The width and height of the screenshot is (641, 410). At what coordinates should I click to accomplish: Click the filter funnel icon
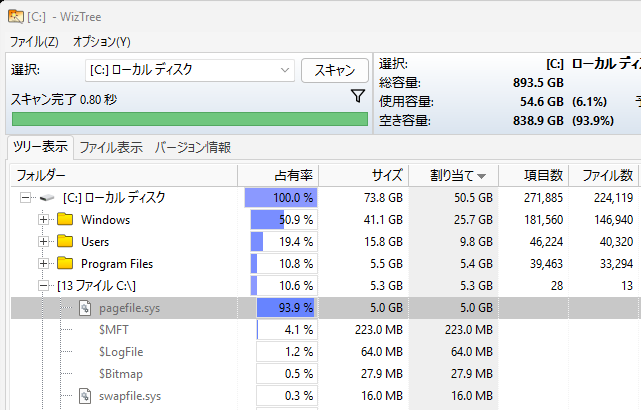tap(357, 97)
